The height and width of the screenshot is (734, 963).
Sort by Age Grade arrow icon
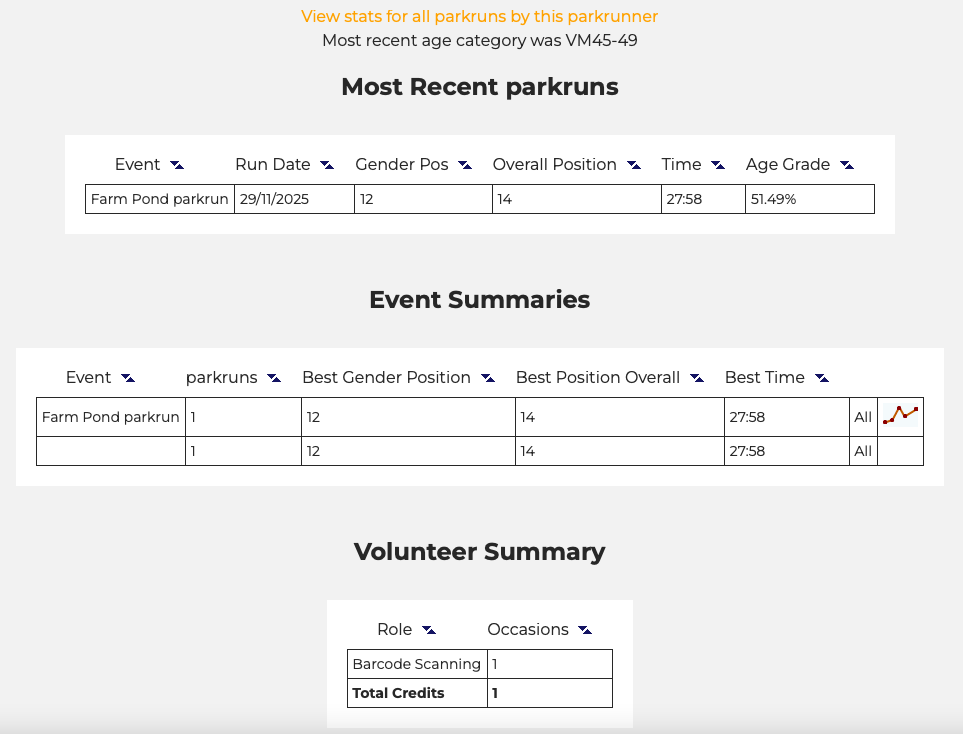tap(847, 165)
